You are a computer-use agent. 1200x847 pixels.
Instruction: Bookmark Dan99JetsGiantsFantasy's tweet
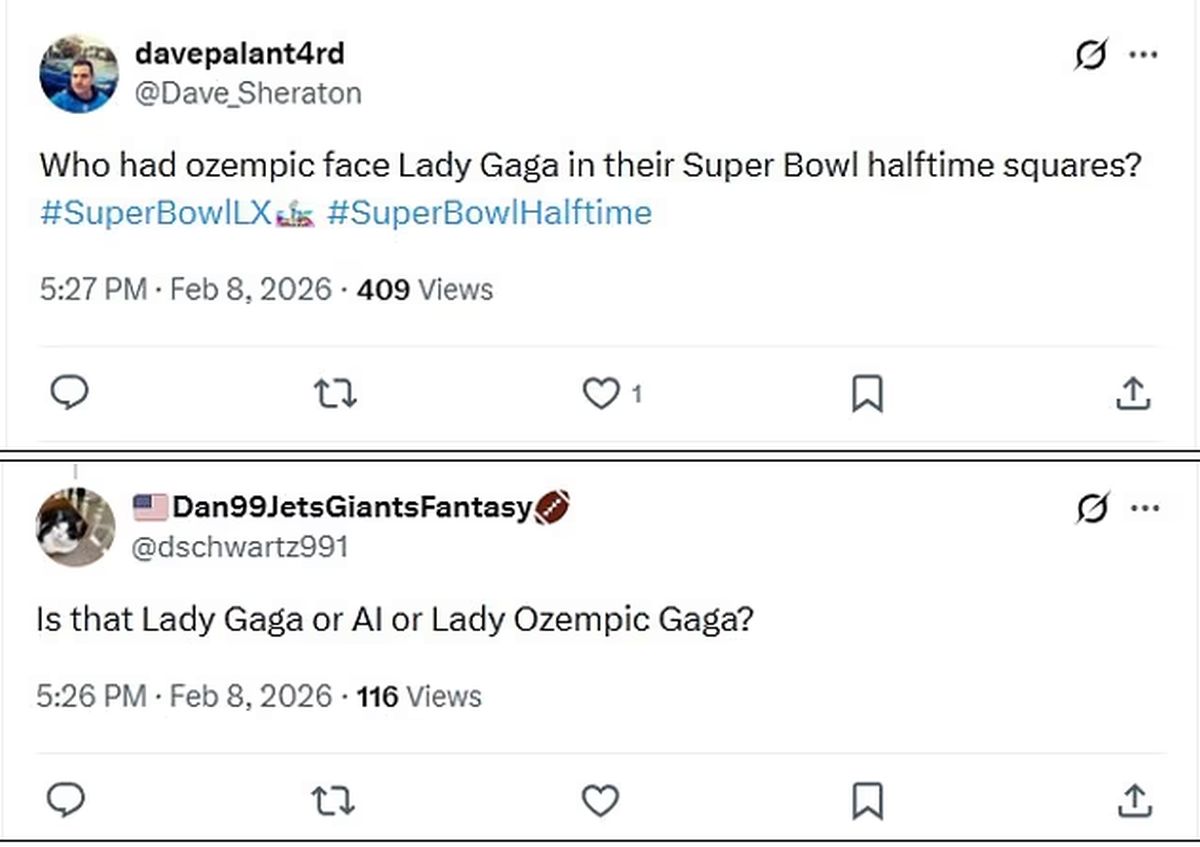[869, 801]
